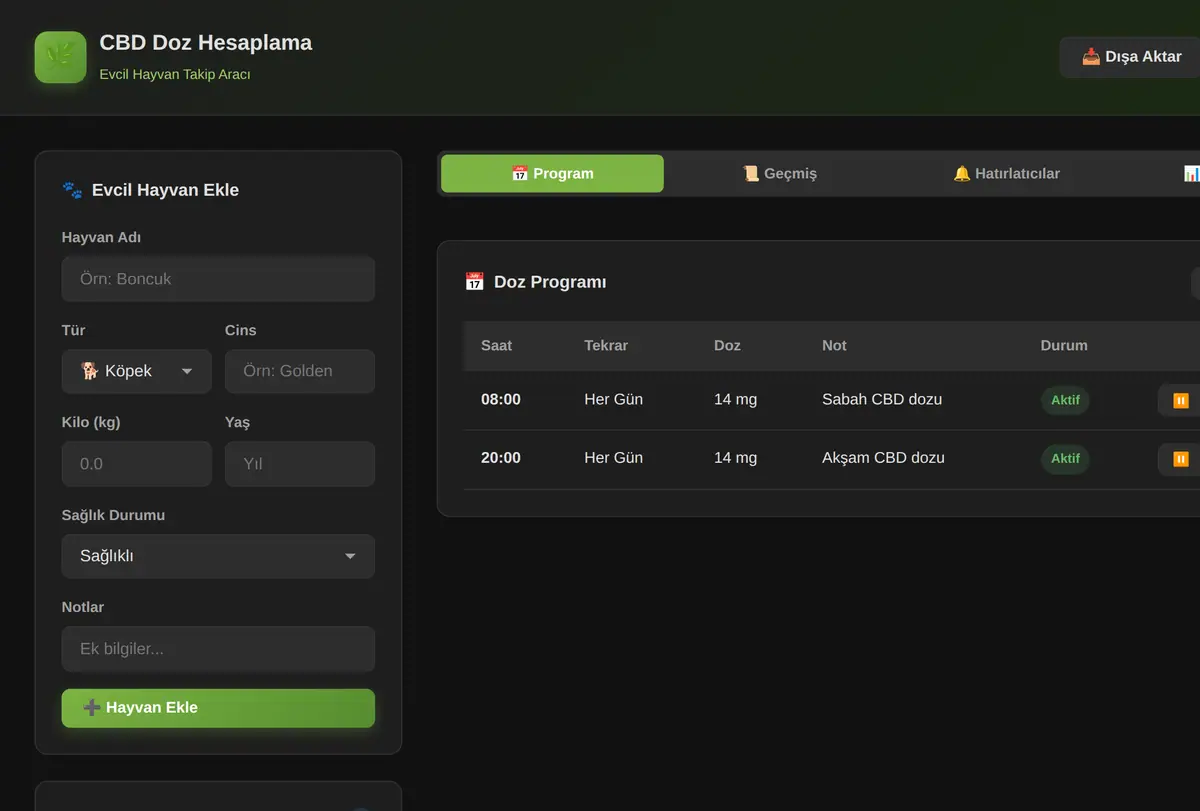Click the Aktif badge for 20:00 row
This screenshot has width=1200, height=811.
pyautogui.click(x=1065, y=458)
